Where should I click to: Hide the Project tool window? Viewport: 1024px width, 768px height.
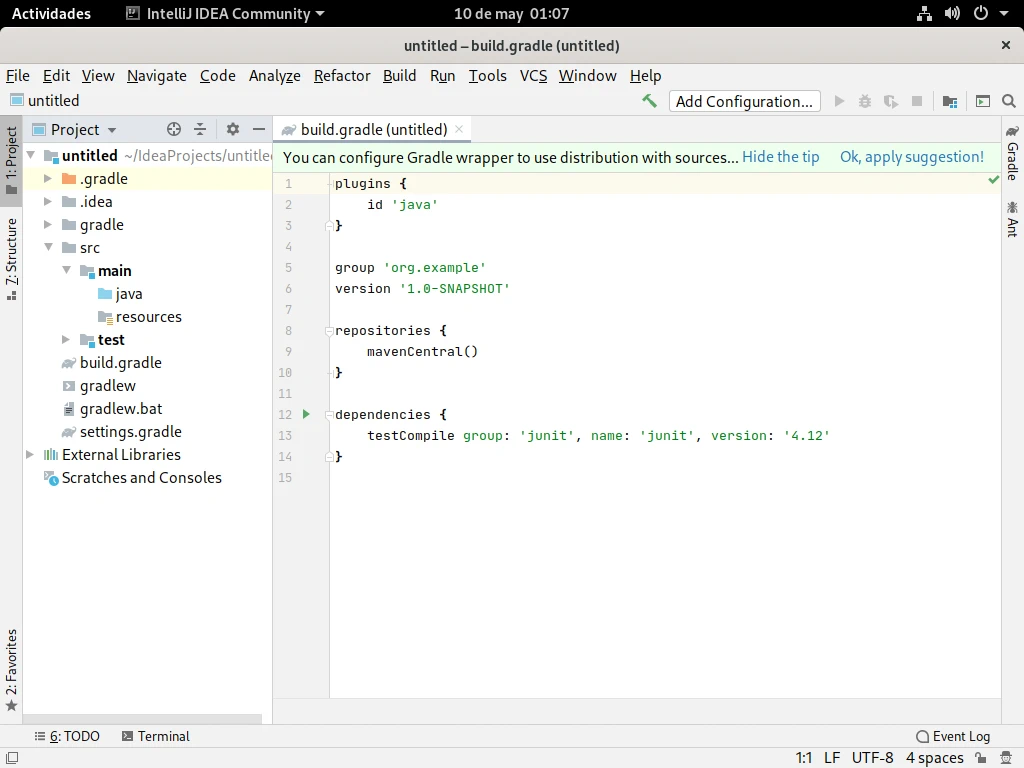[x=259, y=129]
